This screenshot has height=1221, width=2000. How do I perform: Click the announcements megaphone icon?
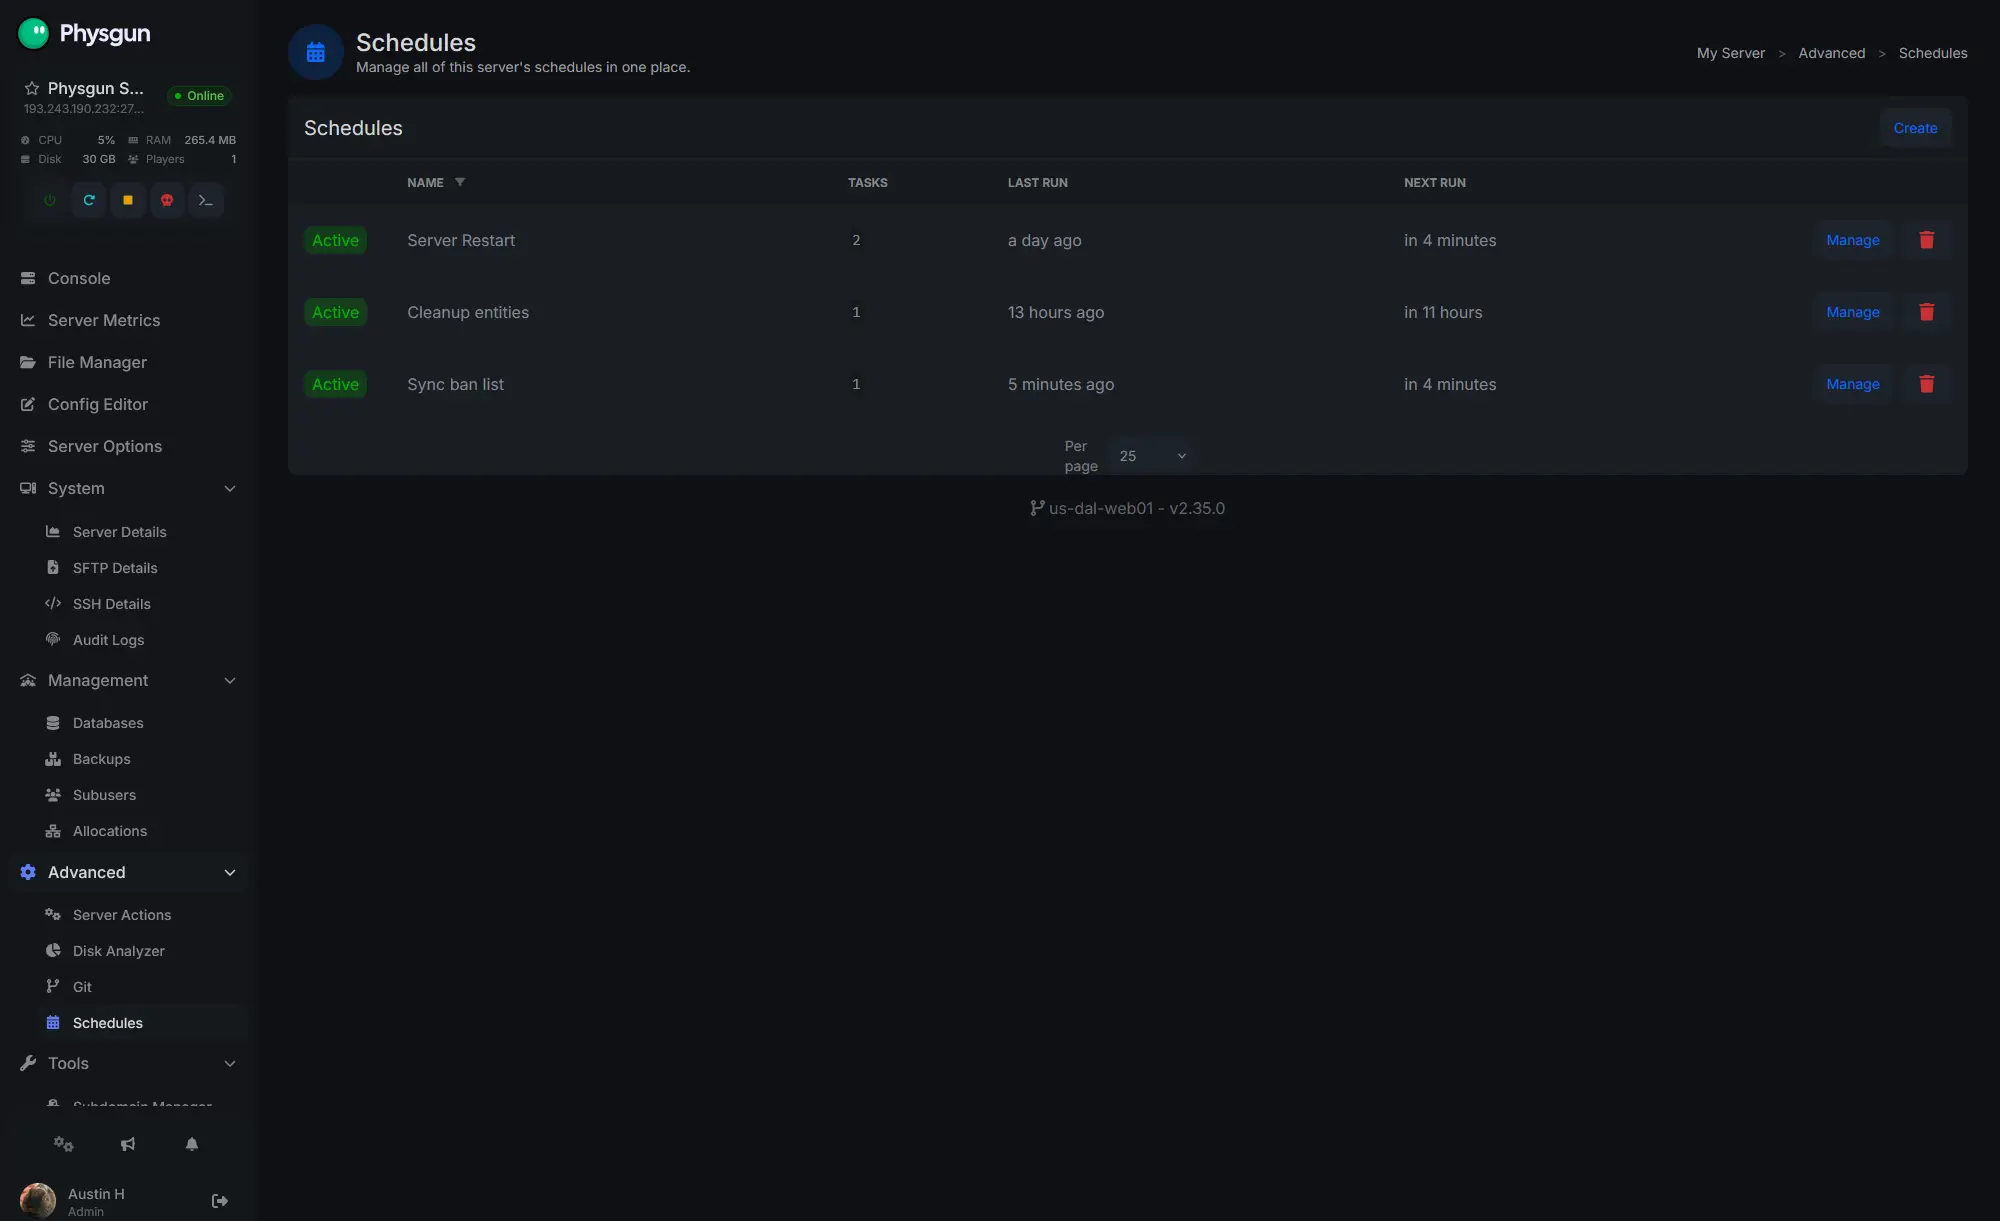(x=128, y=1144)
